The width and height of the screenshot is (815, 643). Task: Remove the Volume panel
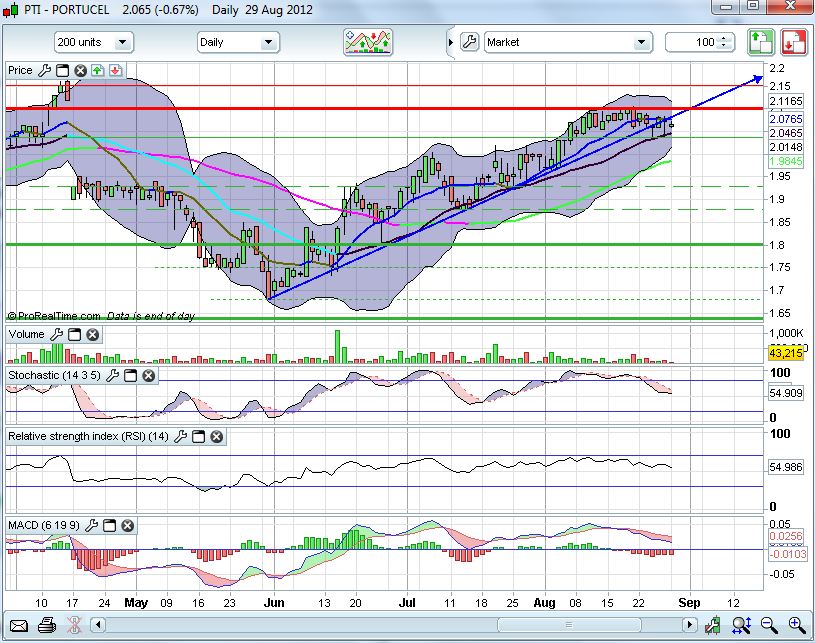pyautogui.click(x=93, y=334)
